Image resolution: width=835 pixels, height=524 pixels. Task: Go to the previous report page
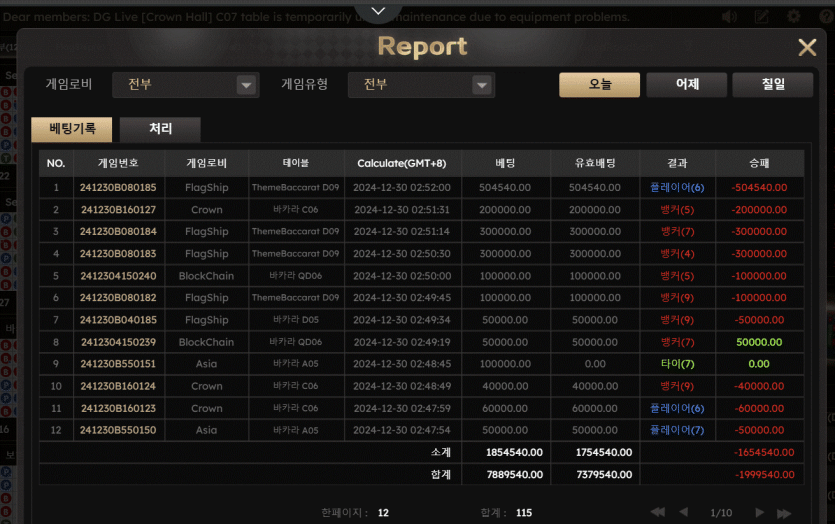click(684, 512)
